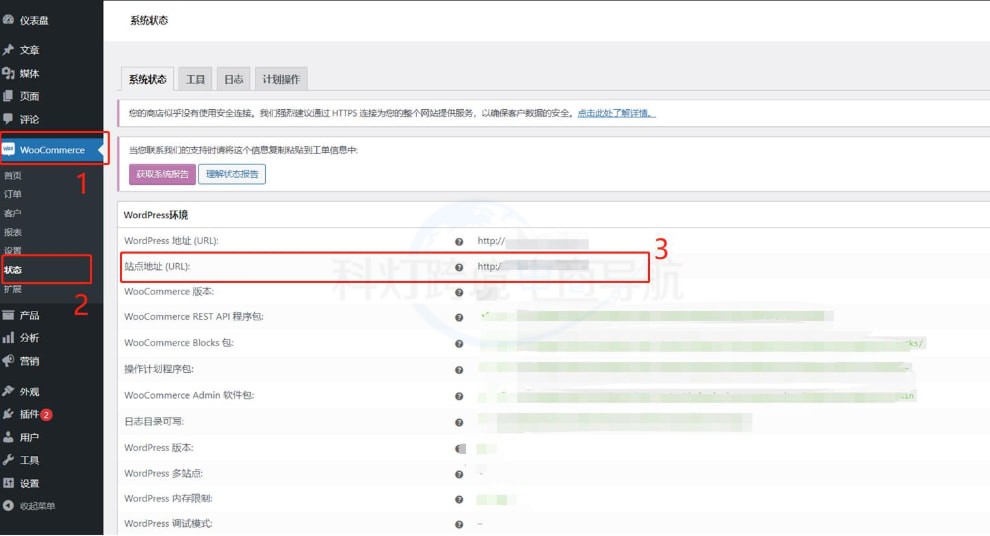Expand the 产品 sidebar menu

coord(29,315)
